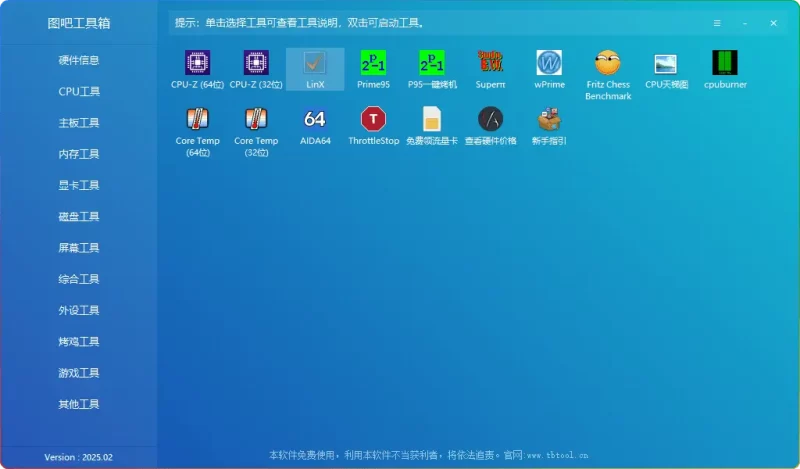800x469 pixels.
Task: Select the 查看硬件价格 icon
Action: [490, 119]
